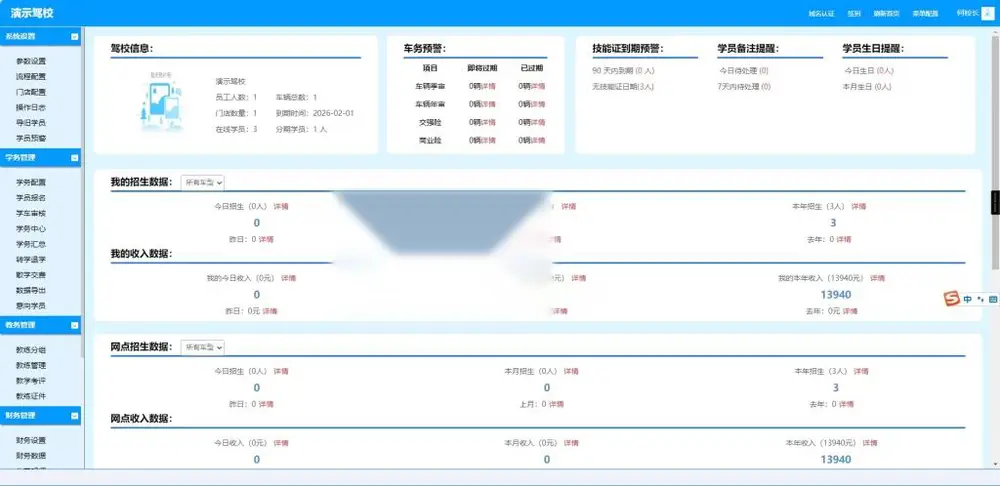1000x486 pixels.
Task: Toggle the 中 Chinese mode IME indicator
Action: coord(967,298)
